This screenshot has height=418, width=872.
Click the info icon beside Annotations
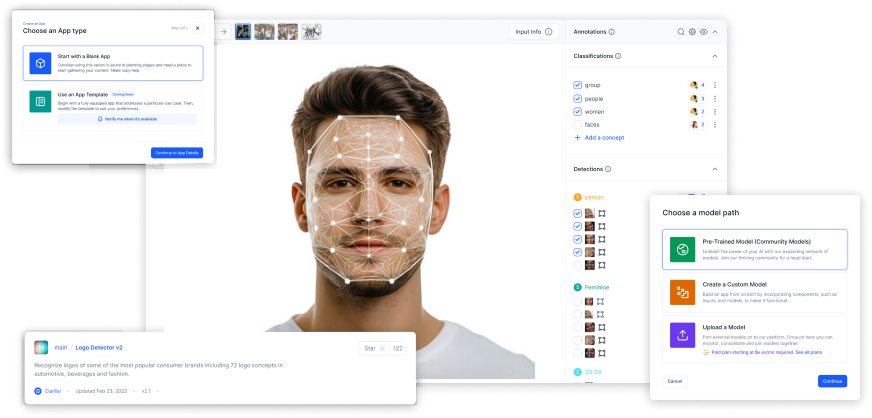coord(612,32)
